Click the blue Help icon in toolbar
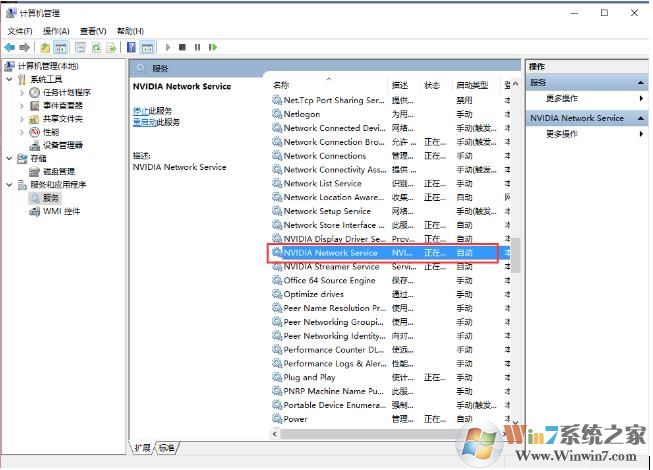This screenshot has width=653, height=470. [131, 47]
